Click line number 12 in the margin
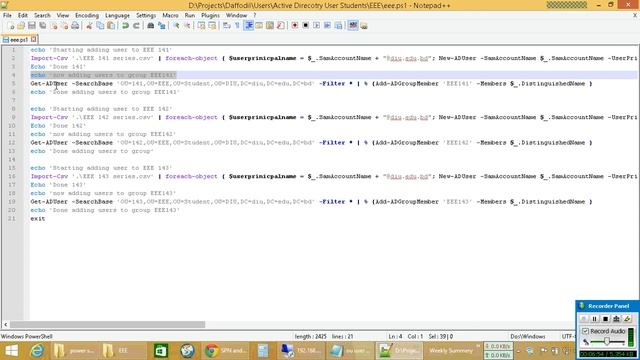The image size is (640, 360). (11, 142)
